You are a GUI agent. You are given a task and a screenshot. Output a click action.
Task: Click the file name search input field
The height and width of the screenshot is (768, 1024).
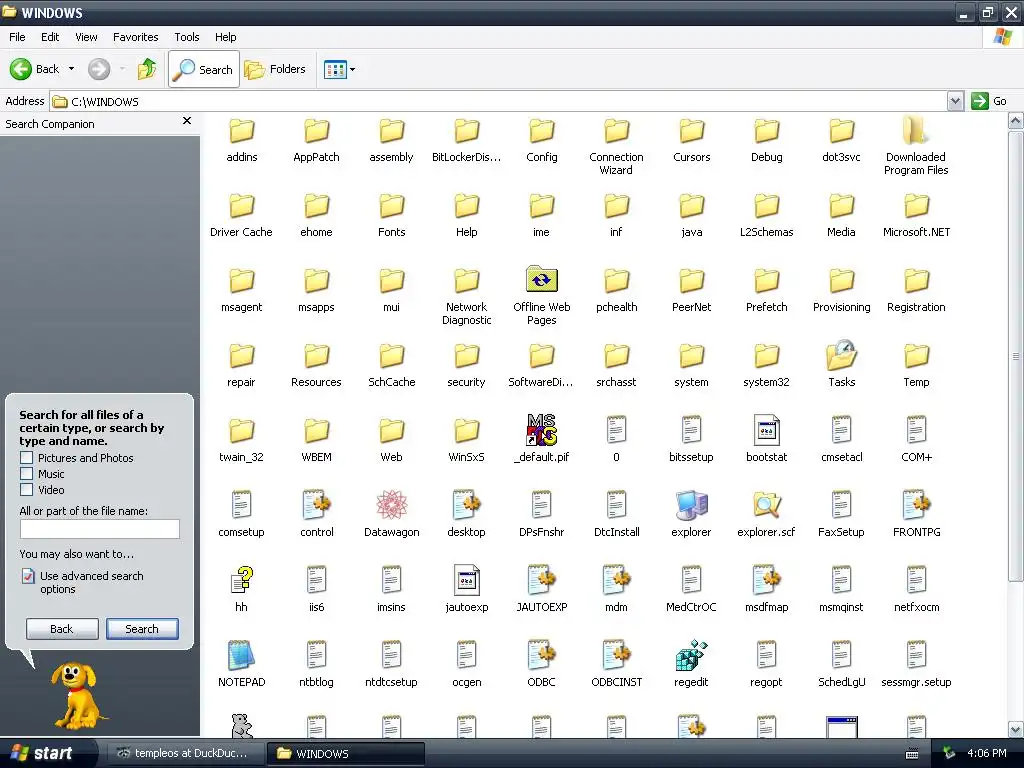tap(100, 529)
